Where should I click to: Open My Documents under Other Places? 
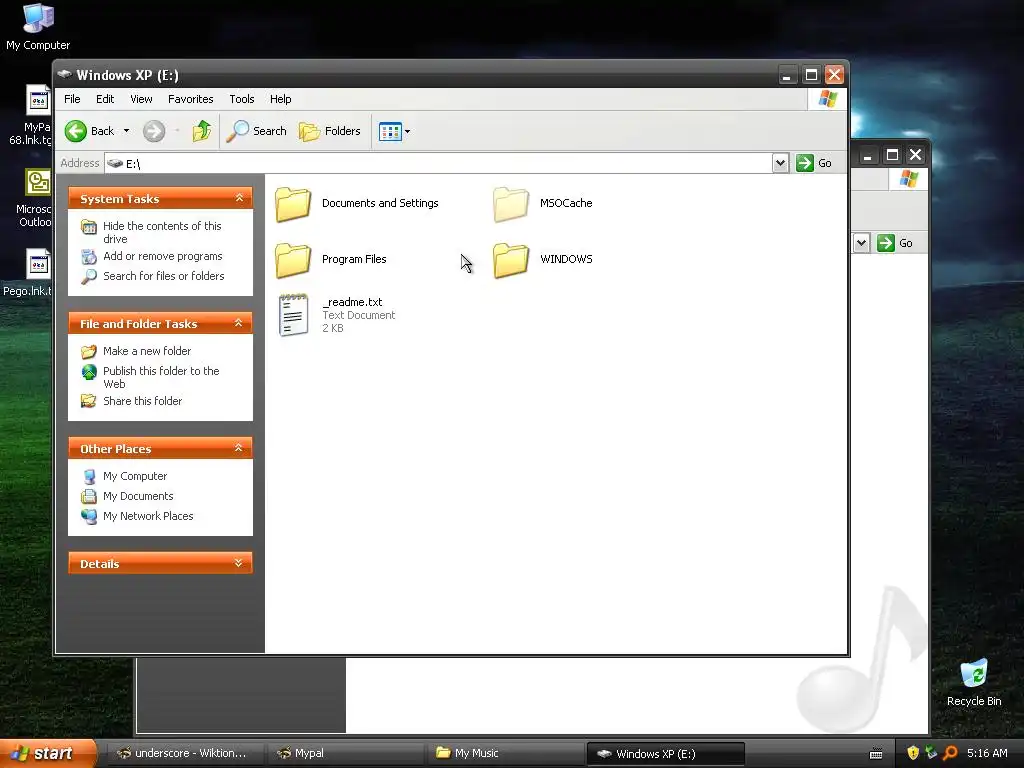click(138, 496)
